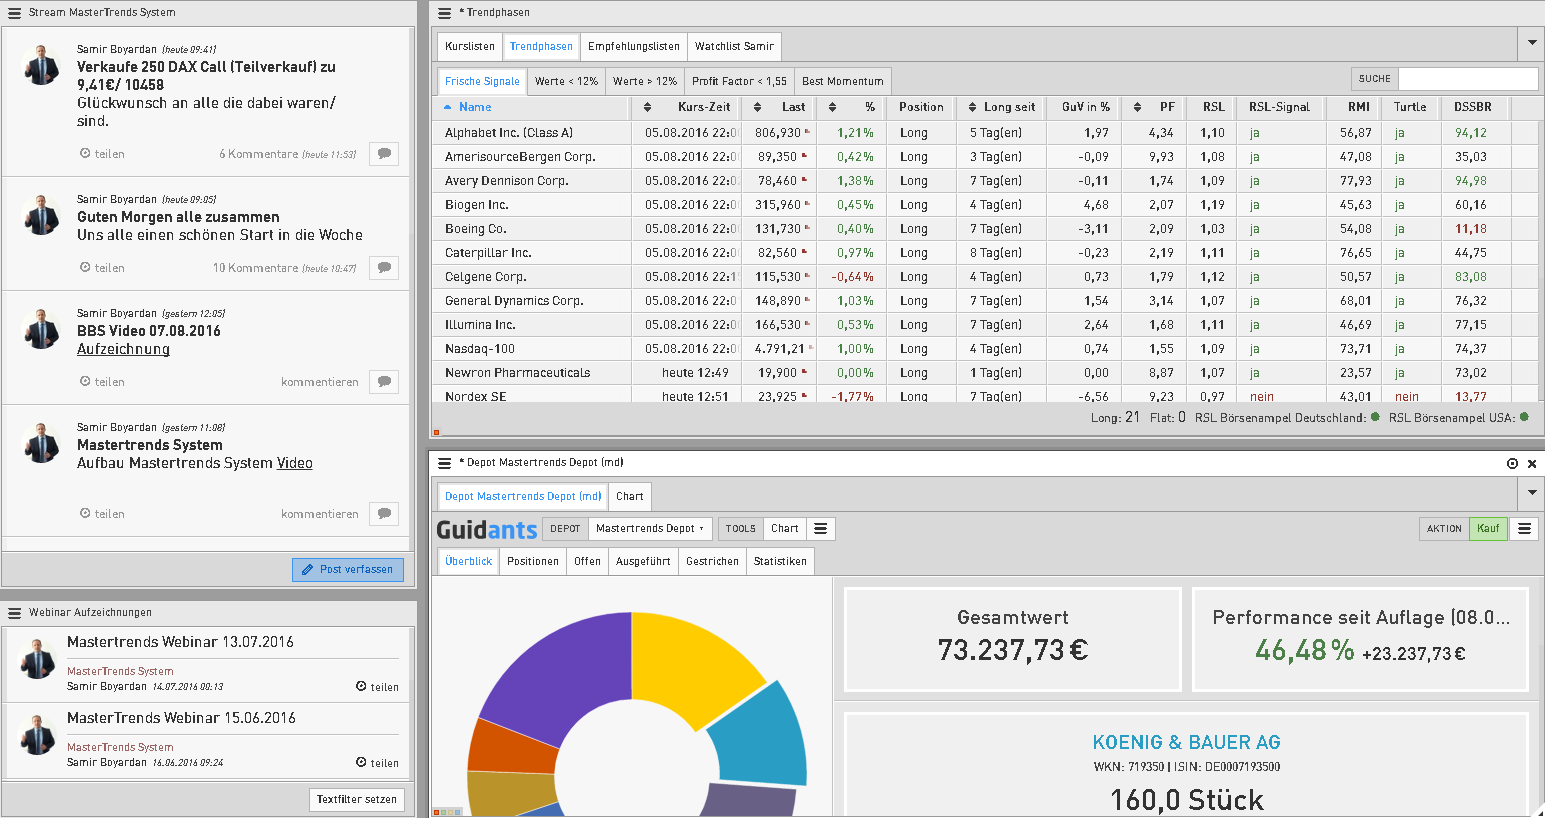Expand the Trendphasen panel tab dropdown arrow
1545x818 pixels.
tap(1531, 43)
